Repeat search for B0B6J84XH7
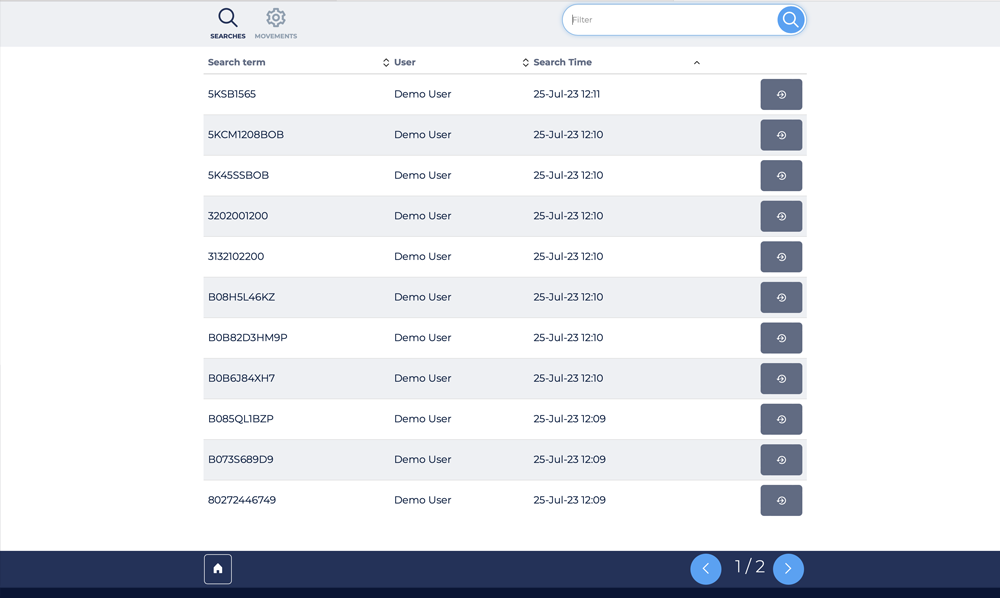 (781, 379)
